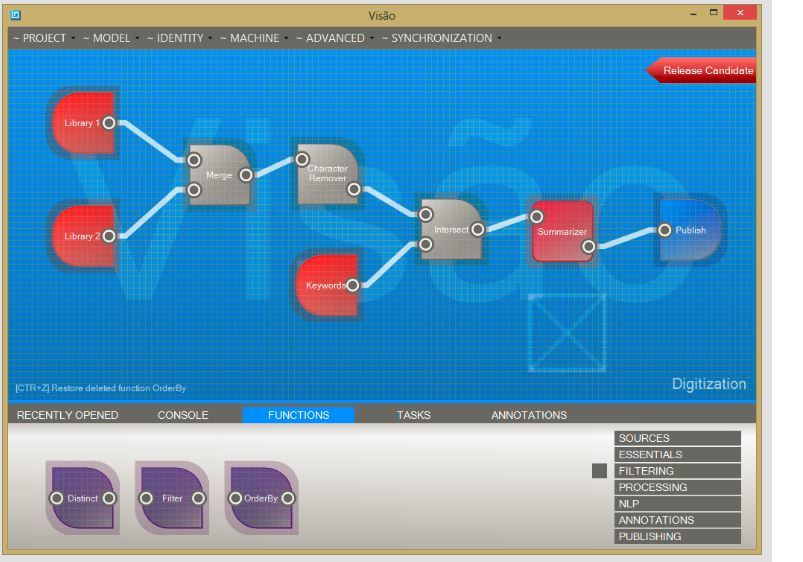803x562 pixels.
Task: Select the Library 1 source node
Action: [x=80, y=123]
